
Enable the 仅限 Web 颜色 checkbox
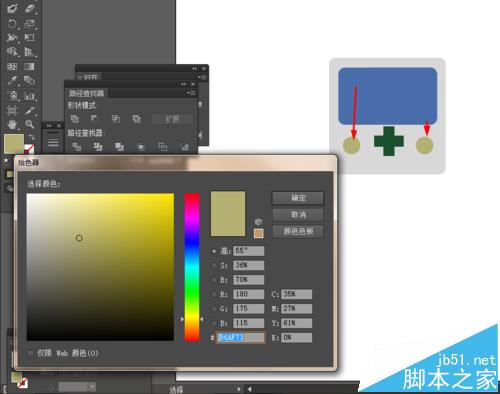(31, 353)
